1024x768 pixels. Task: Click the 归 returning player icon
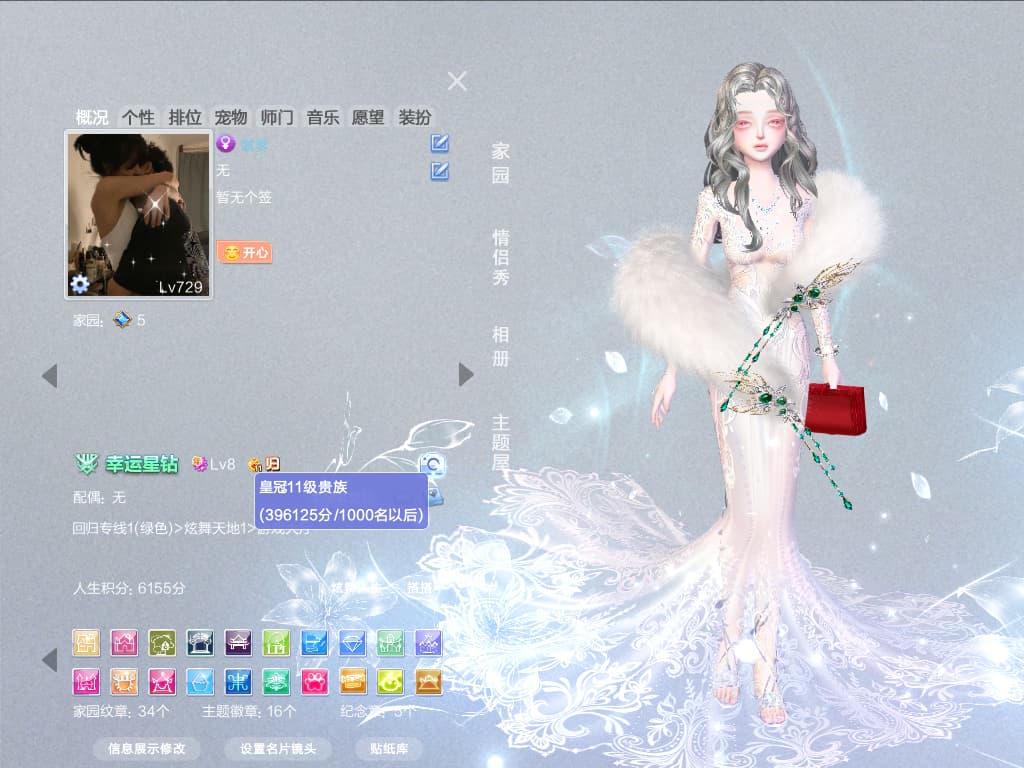click(x=273, y=464)
